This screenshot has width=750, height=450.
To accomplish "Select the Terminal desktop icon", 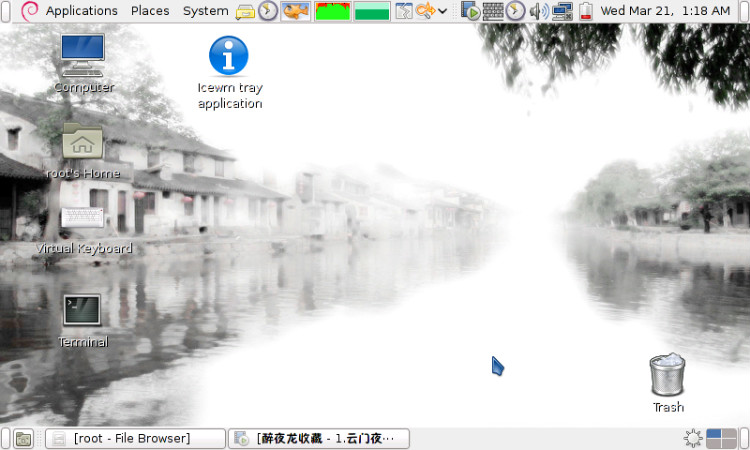I will pyautogui.click(x=82, y=321).
